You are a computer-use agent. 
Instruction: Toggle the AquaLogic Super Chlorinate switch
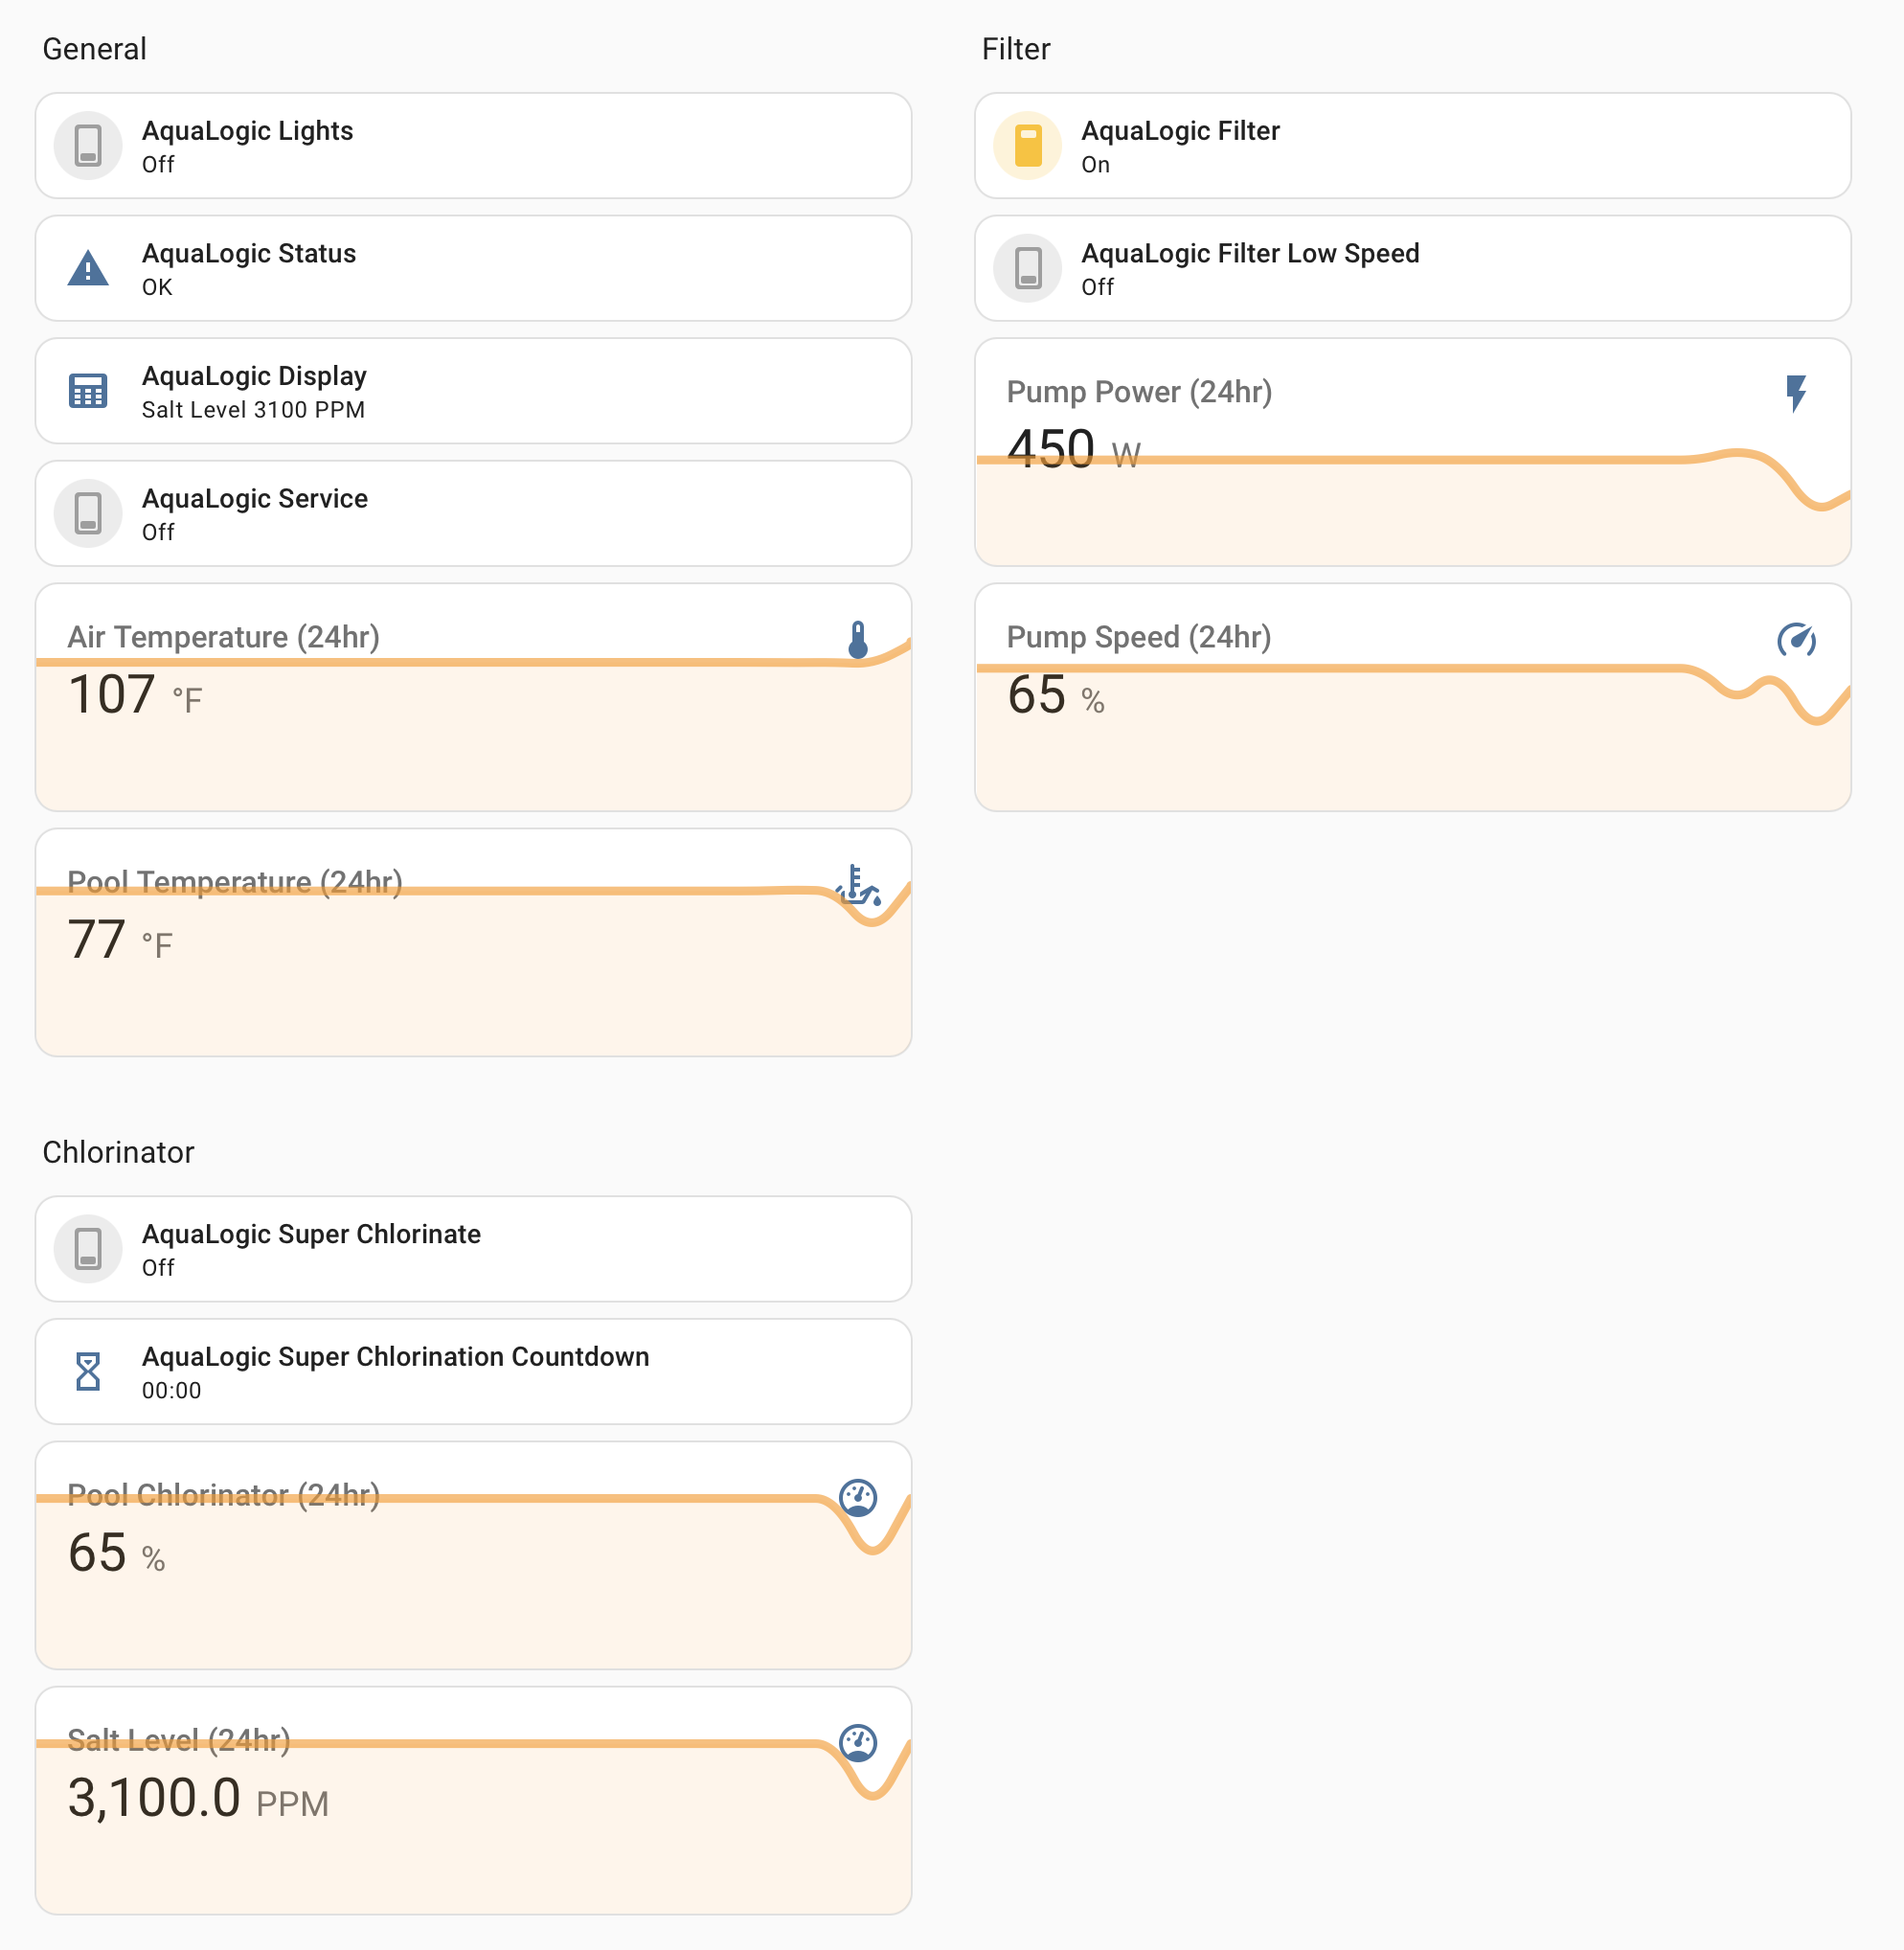click(x=88, y=1248)
